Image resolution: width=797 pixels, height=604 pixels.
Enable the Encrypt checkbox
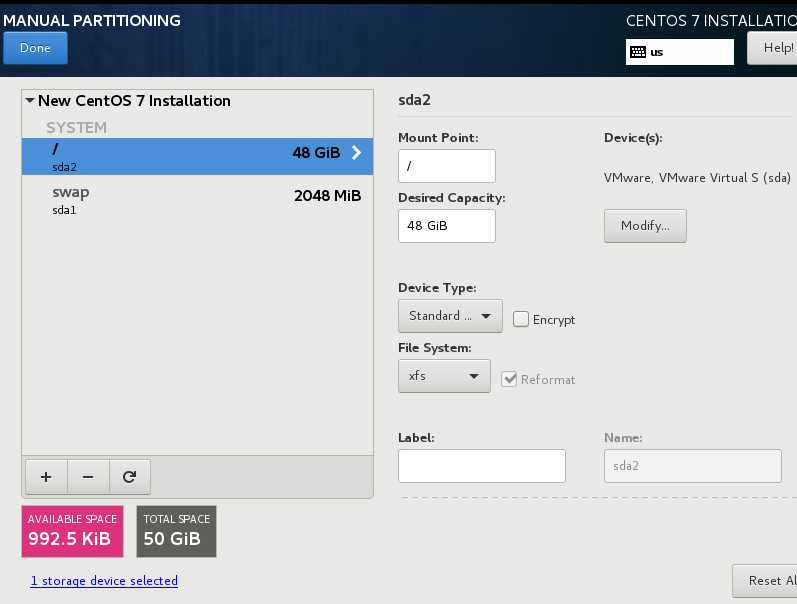click(x=520, y=319)
